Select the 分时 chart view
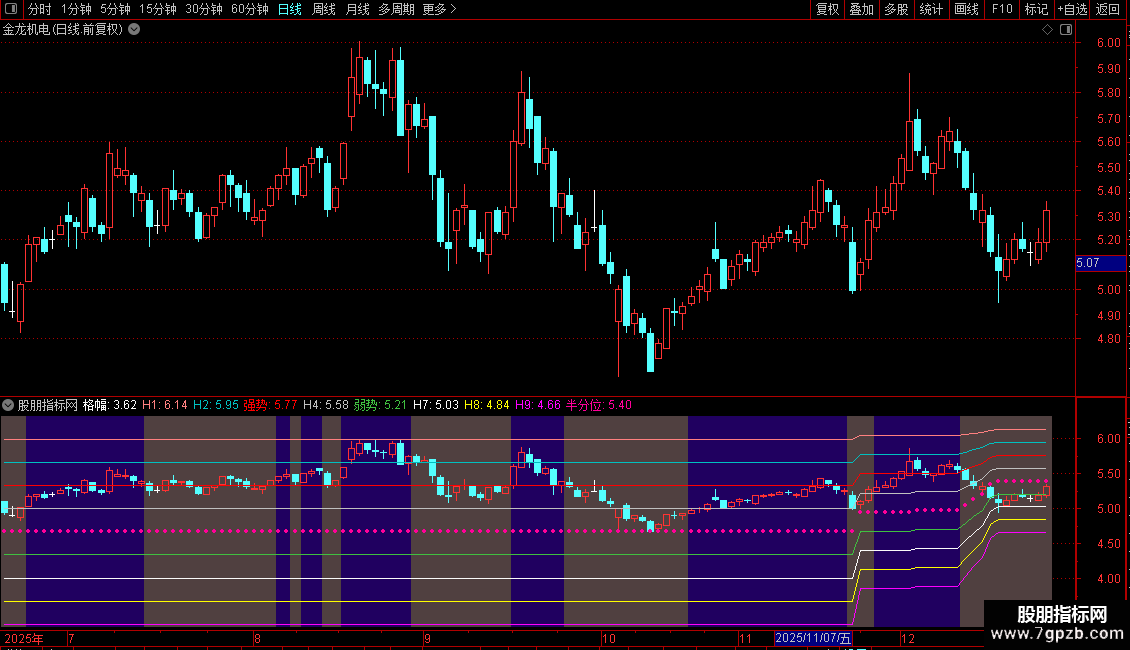 (x=40, y=9)
